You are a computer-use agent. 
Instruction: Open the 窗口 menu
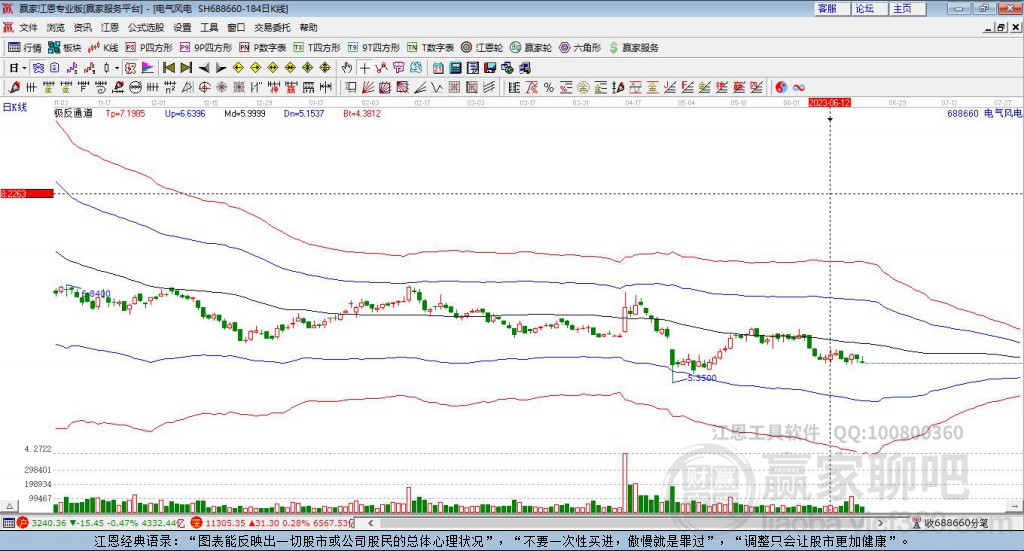pos(236,27)
